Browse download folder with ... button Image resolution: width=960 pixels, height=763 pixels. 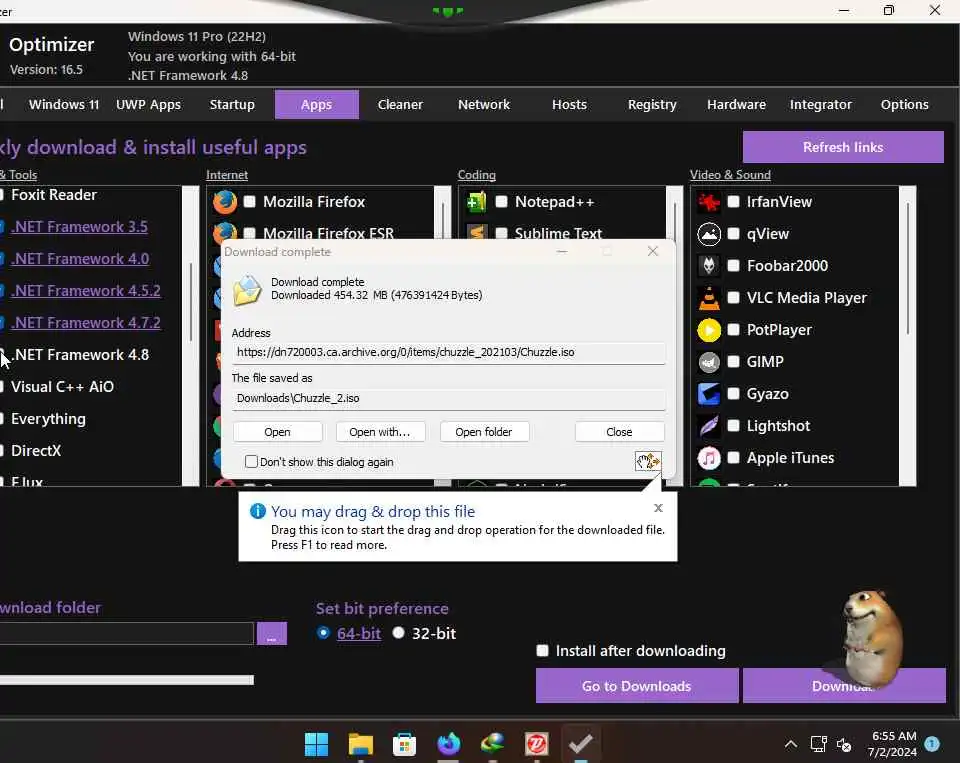pyautogui.click(x=272, y=634)
